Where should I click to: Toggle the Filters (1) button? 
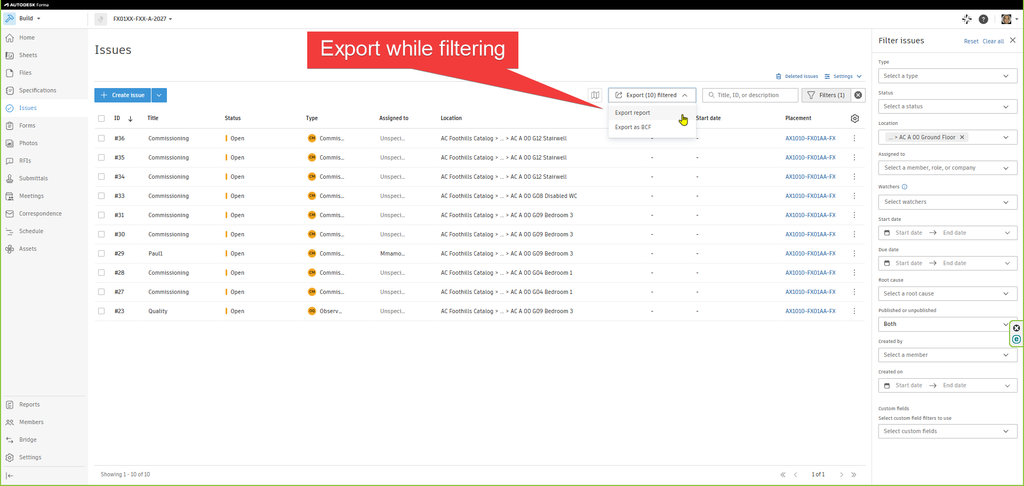click(826, 95)
